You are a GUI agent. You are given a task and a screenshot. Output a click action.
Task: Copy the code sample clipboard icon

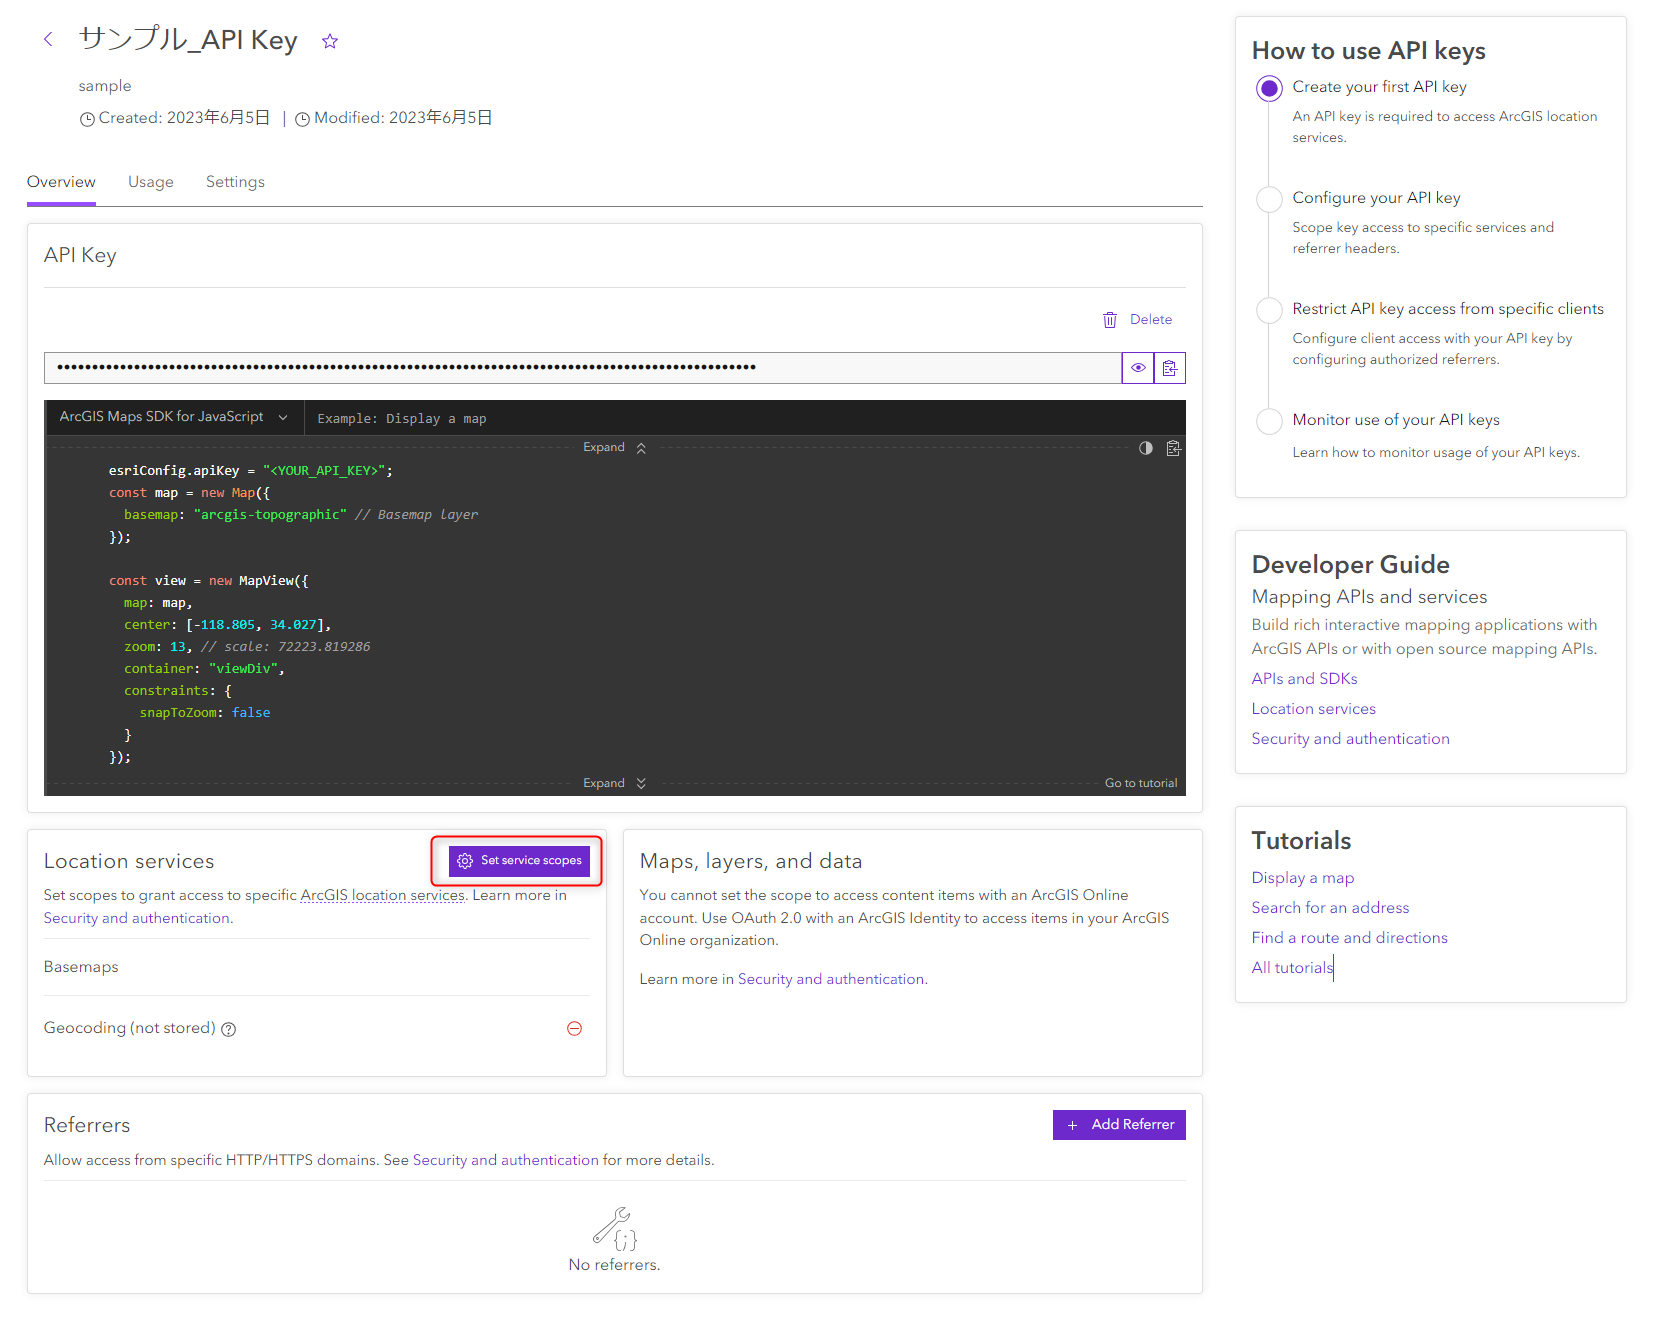pyautogui.click(x=1174, y=448)
